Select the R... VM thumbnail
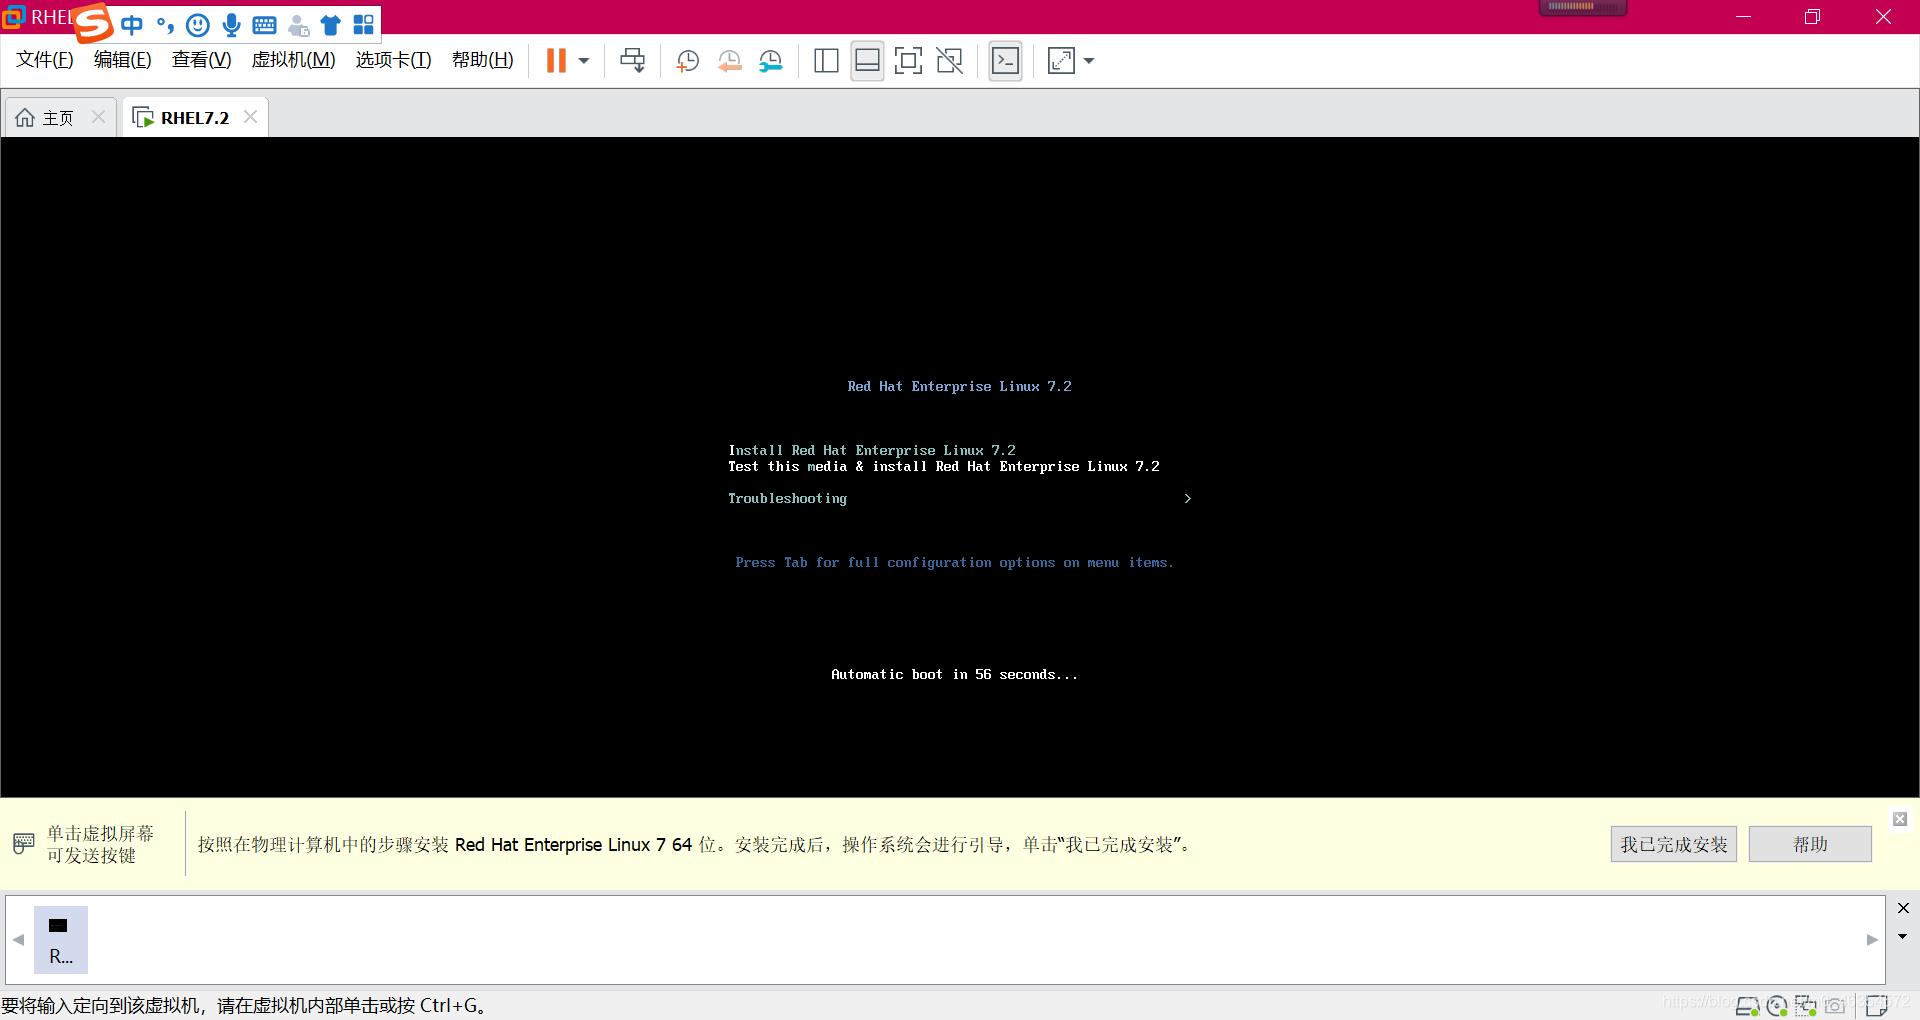 (x=60, y=939)
